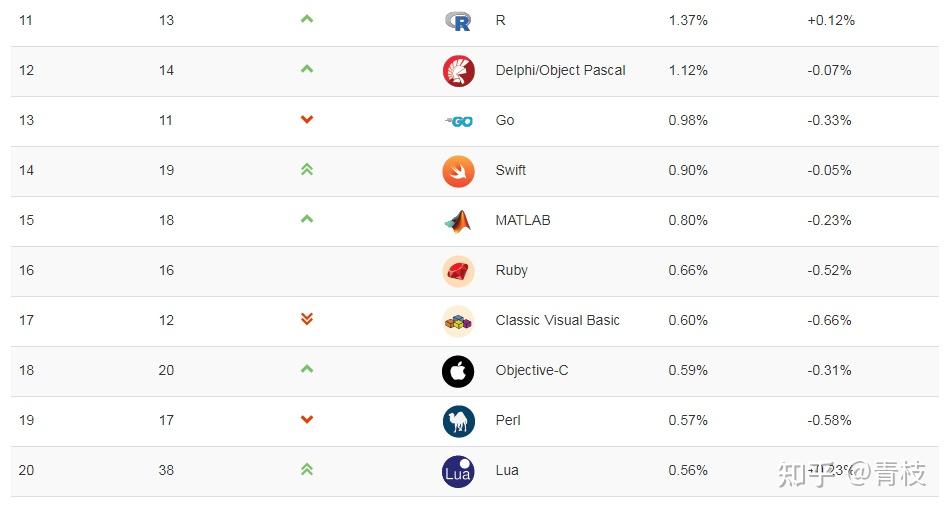
Task: Click the Classic Visual Basic blocks icon
Action: [459, 321]
